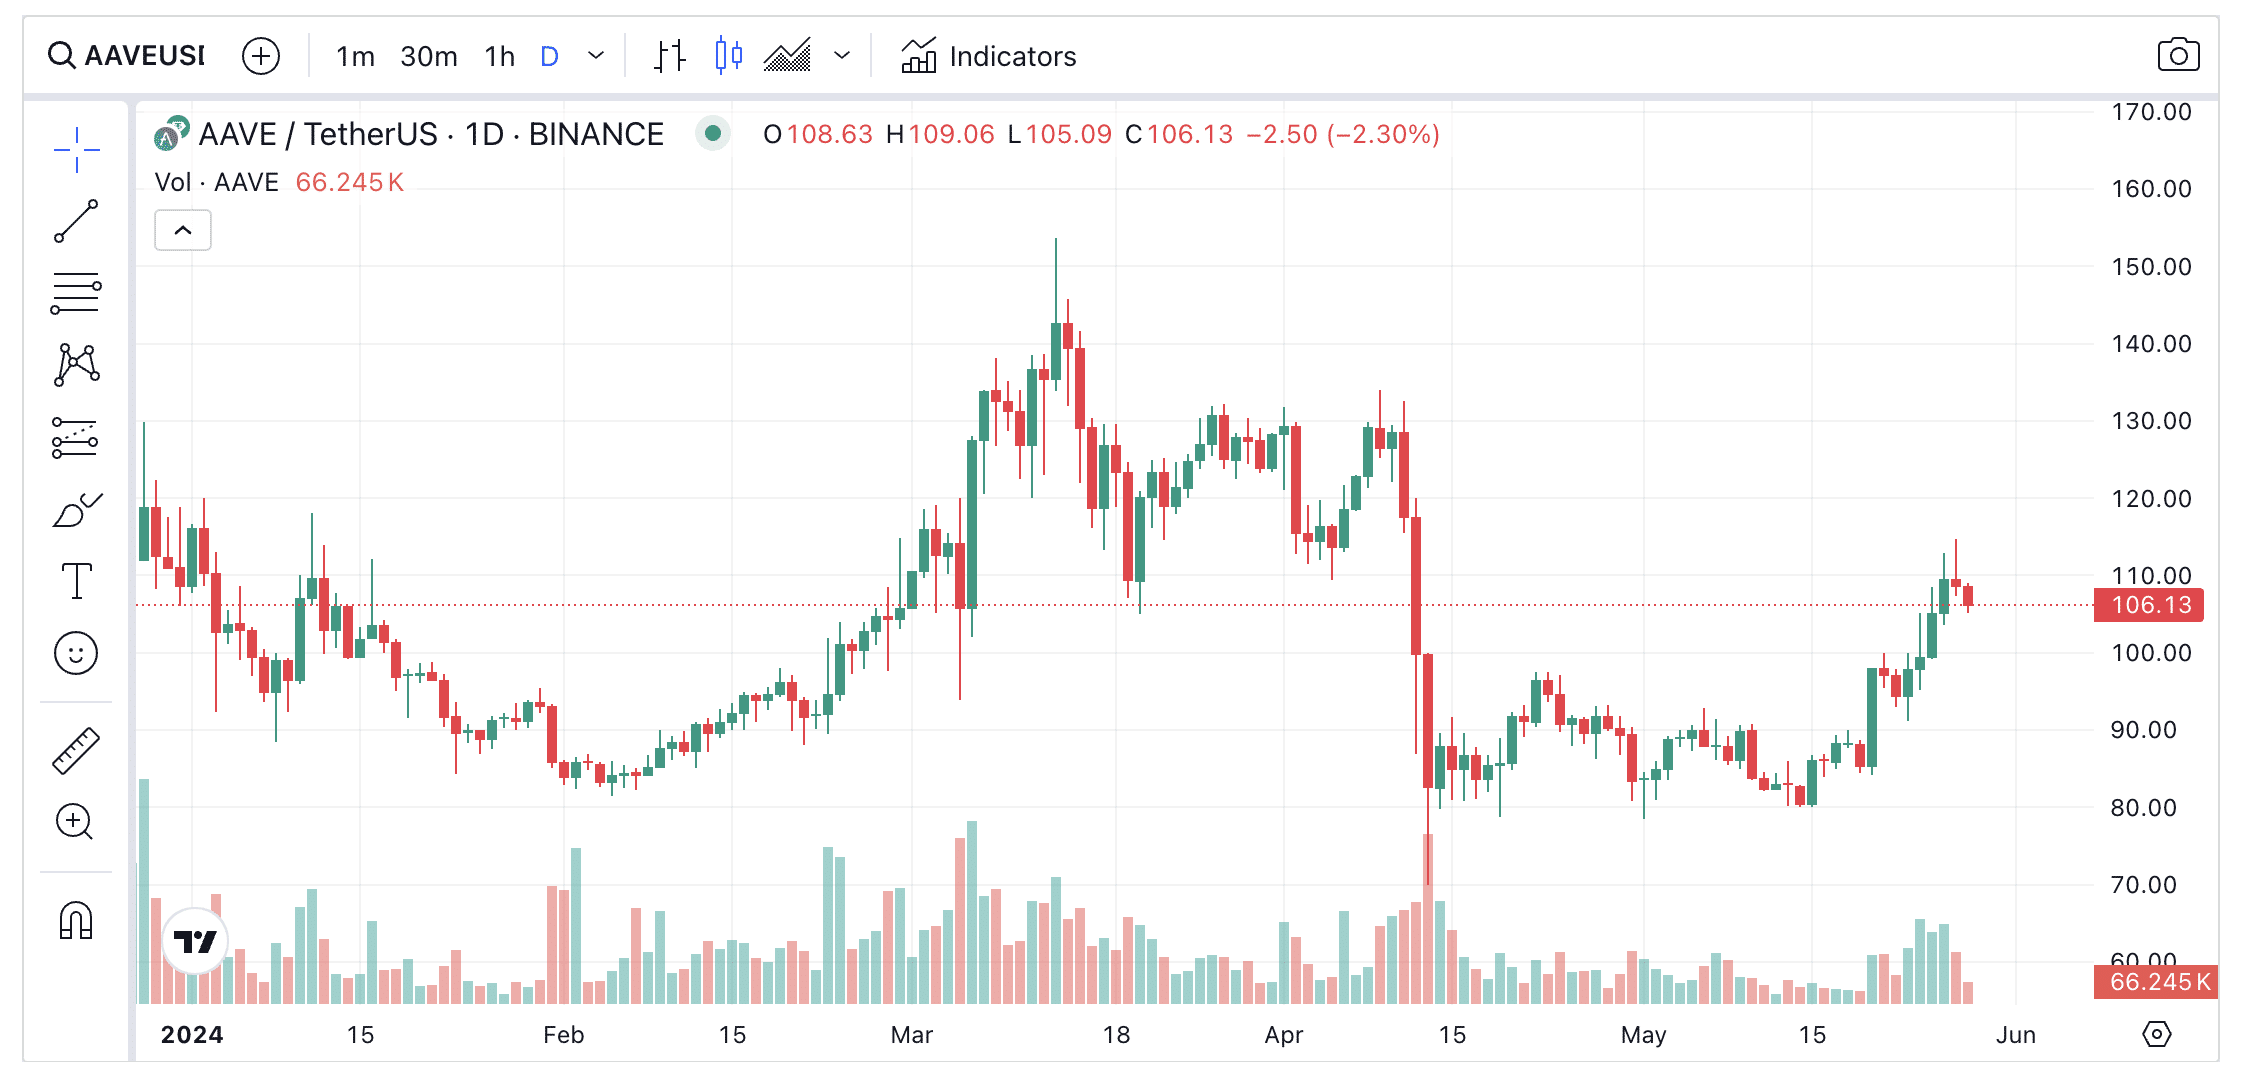Switch to the 1h timeframe
The height and width of the screenshot is (1084, 2252).
[500, 56]
